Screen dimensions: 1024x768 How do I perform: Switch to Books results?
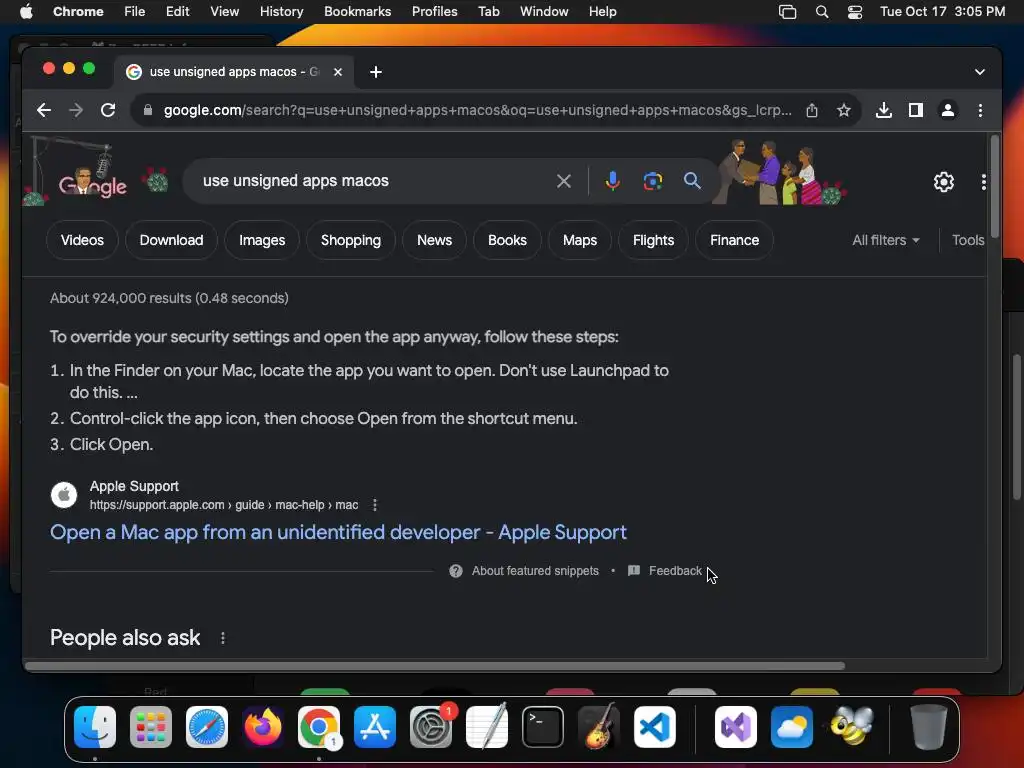(x=507, y=240)
